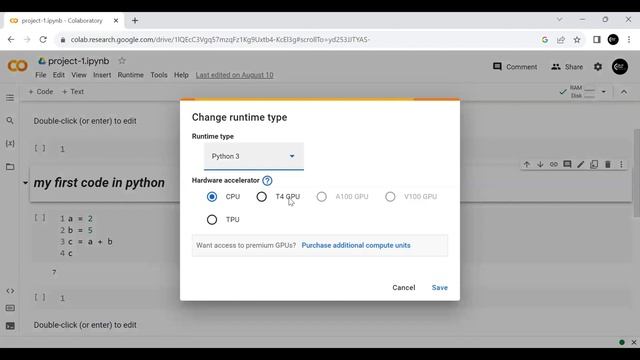Open the File menu
The width and height of the screenshot is (640, 360).
coord(40,75)
